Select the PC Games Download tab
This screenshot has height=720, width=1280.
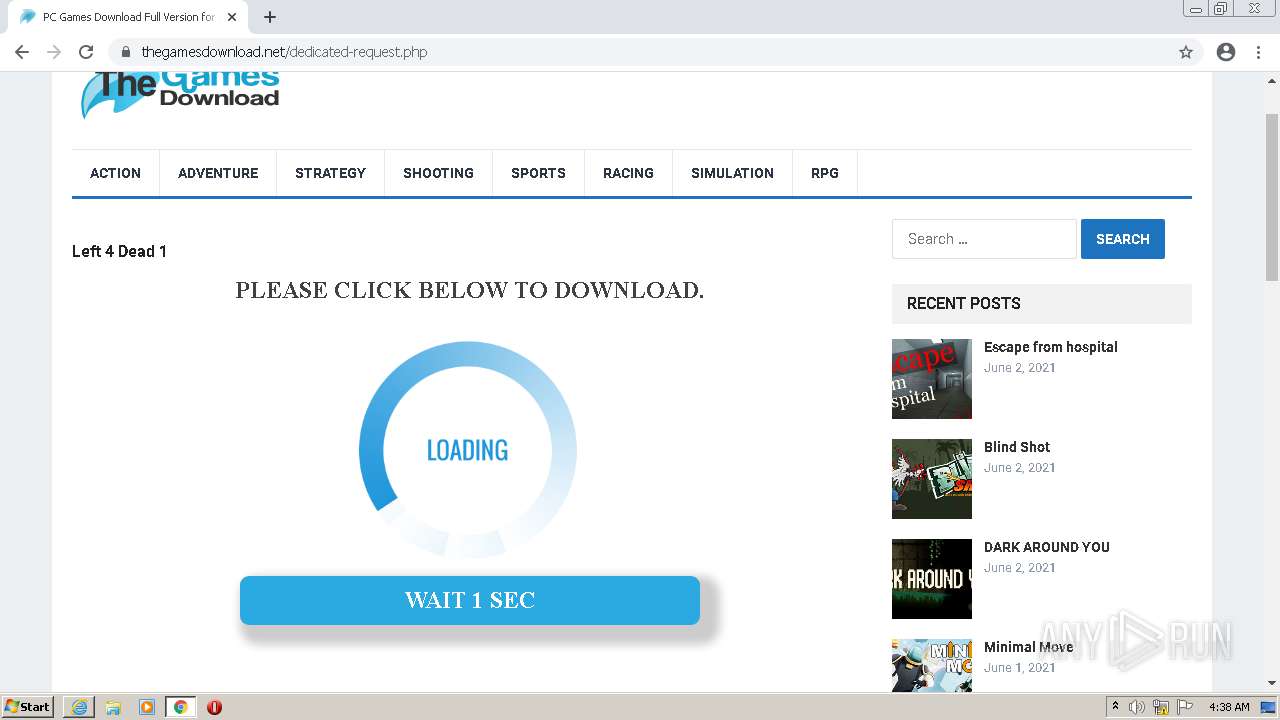pos(127,17)
